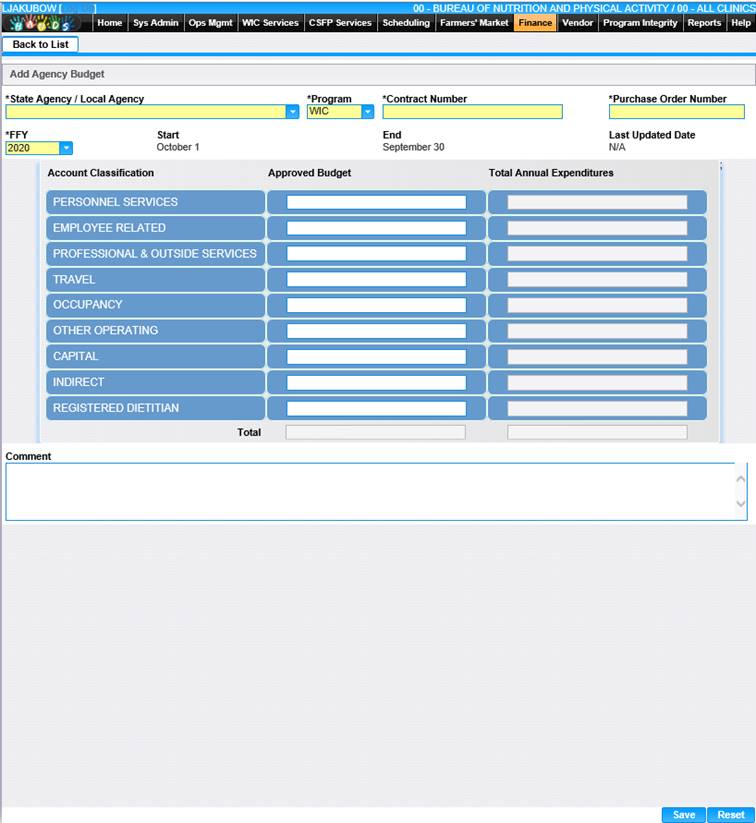The height and width of the screenshot is (823, 756).
Task: Select the Finance menu tab
Action: point(535,23)
